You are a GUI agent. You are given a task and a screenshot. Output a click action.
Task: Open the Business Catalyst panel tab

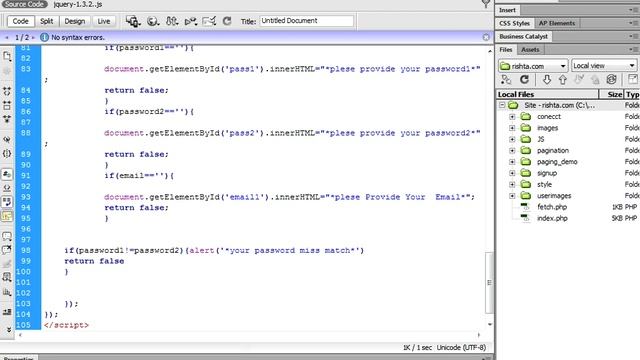524,36
